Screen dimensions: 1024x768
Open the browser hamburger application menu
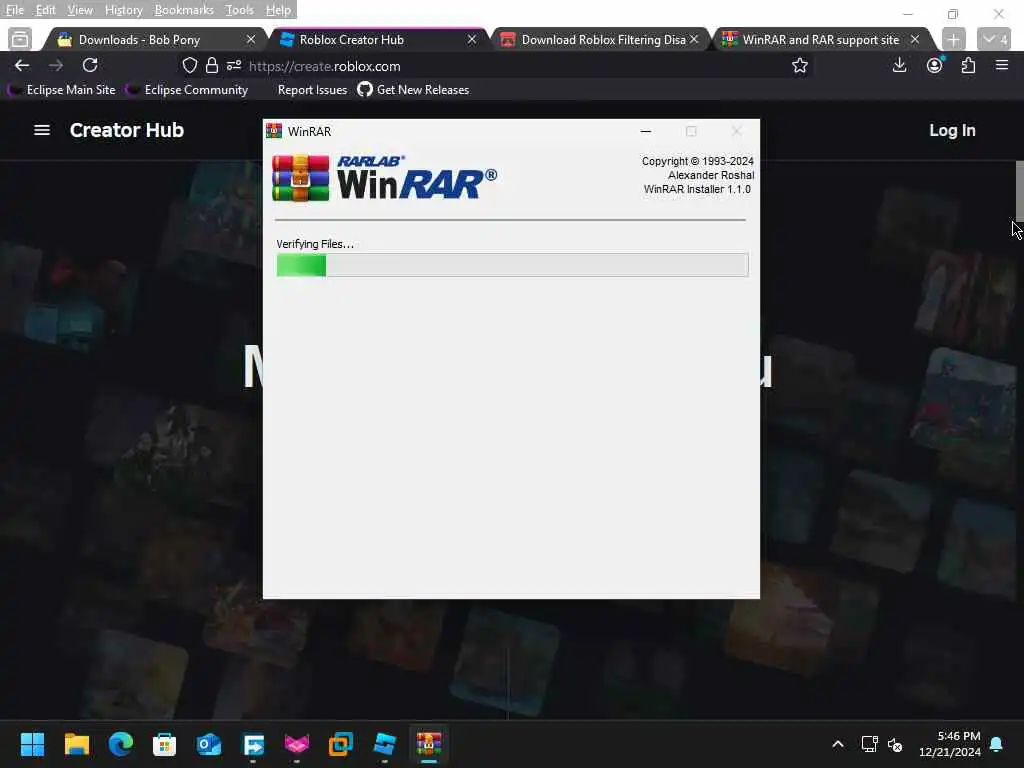pyautogui.click(x=1002, y=65)
